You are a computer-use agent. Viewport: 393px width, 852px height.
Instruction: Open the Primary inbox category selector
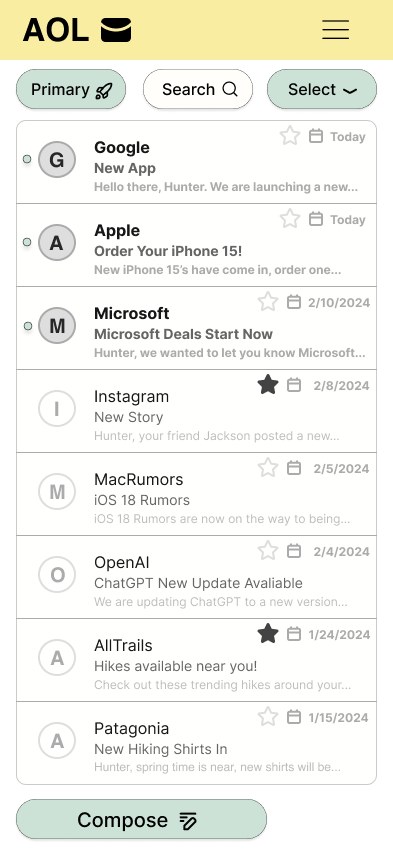tap(71, 89)
